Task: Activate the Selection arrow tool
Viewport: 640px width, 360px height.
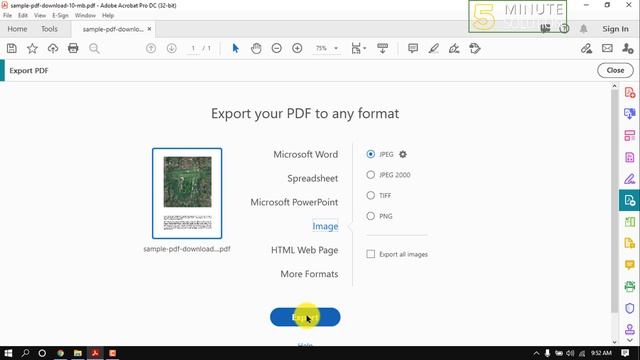Action: (236, 48)
